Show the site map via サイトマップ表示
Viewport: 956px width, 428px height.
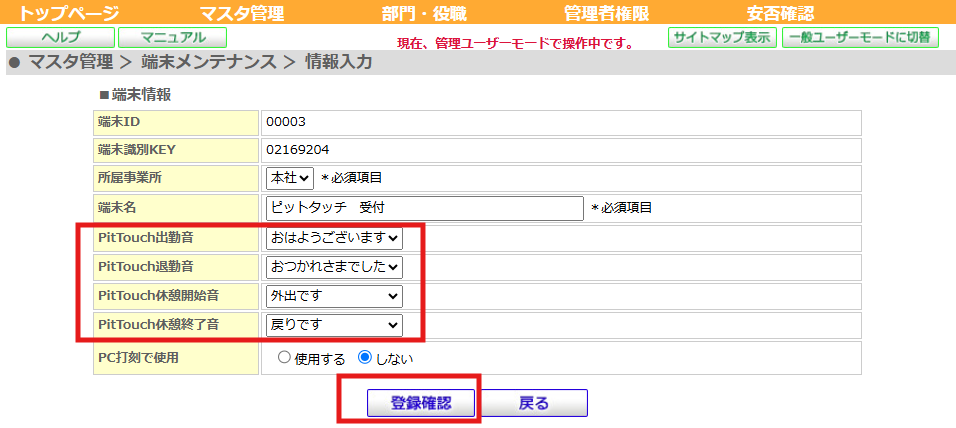(722, 38)
